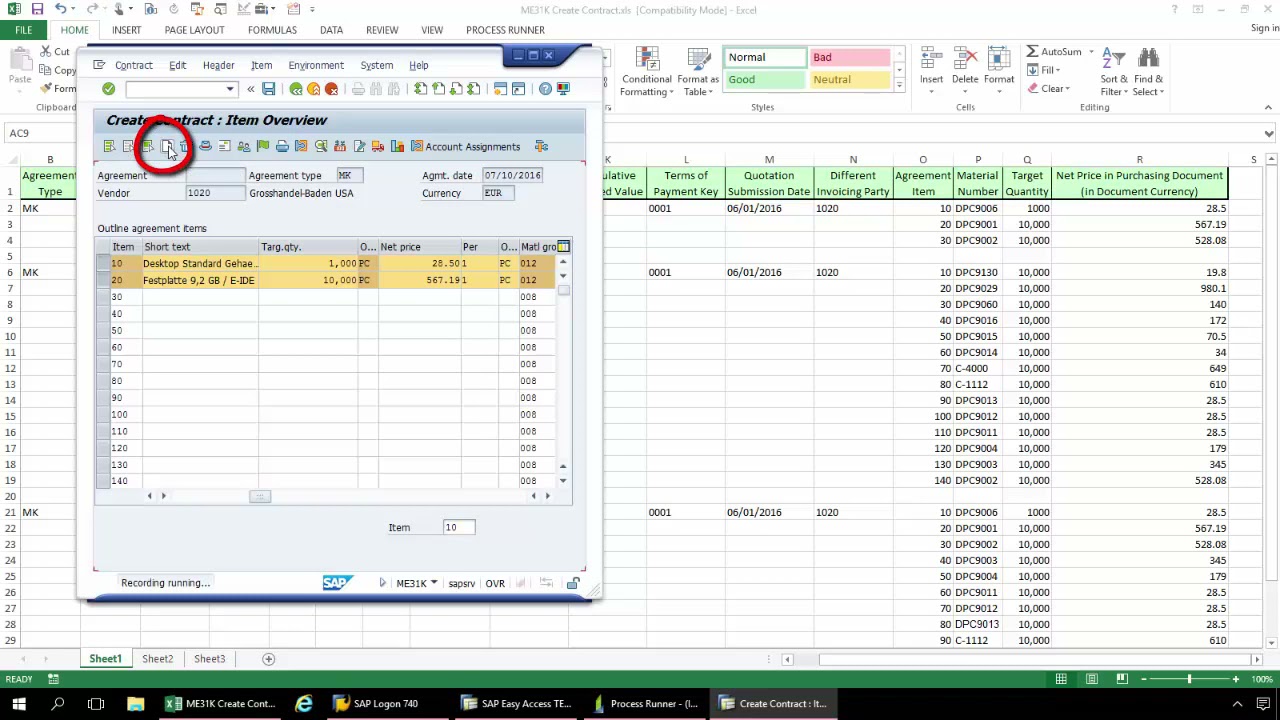This screenshot has width=1280, height=720.
Task: Click the green flag icon in Item Overview toolbar
Action: (x=263, y=147)
